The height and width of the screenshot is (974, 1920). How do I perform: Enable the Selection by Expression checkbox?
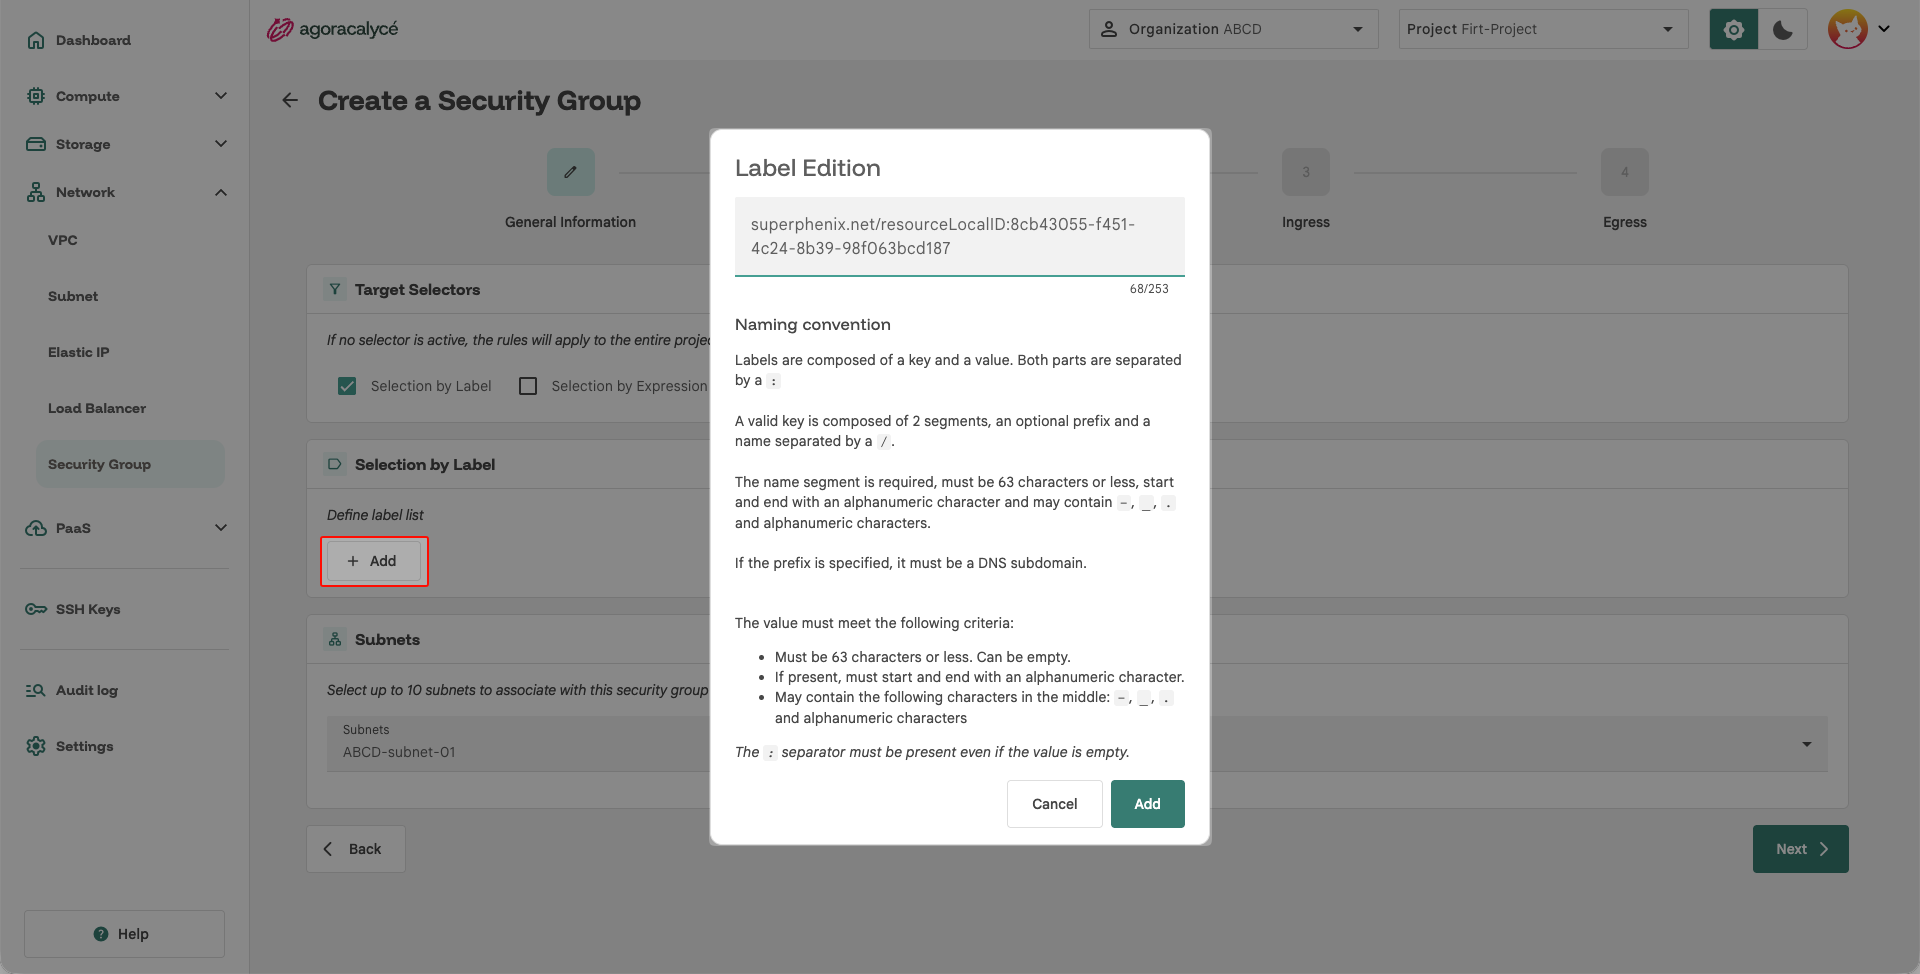(528, 386)
